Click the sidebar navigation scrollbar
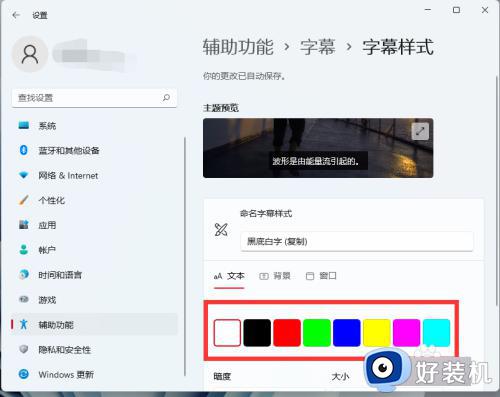This screenshot has height=397, width=500. coord(185,257)
